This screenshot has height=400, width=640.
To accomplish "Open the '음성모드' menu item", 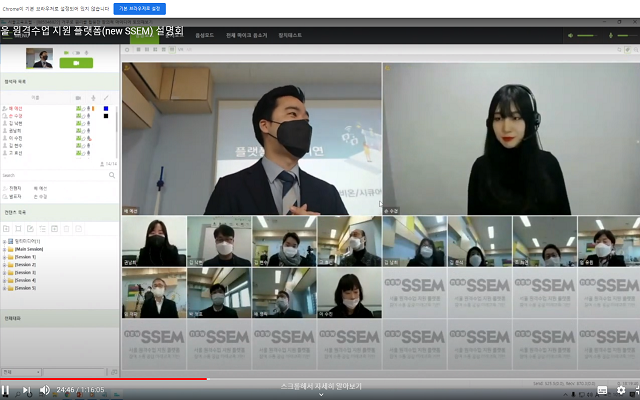I will (204, 35).
